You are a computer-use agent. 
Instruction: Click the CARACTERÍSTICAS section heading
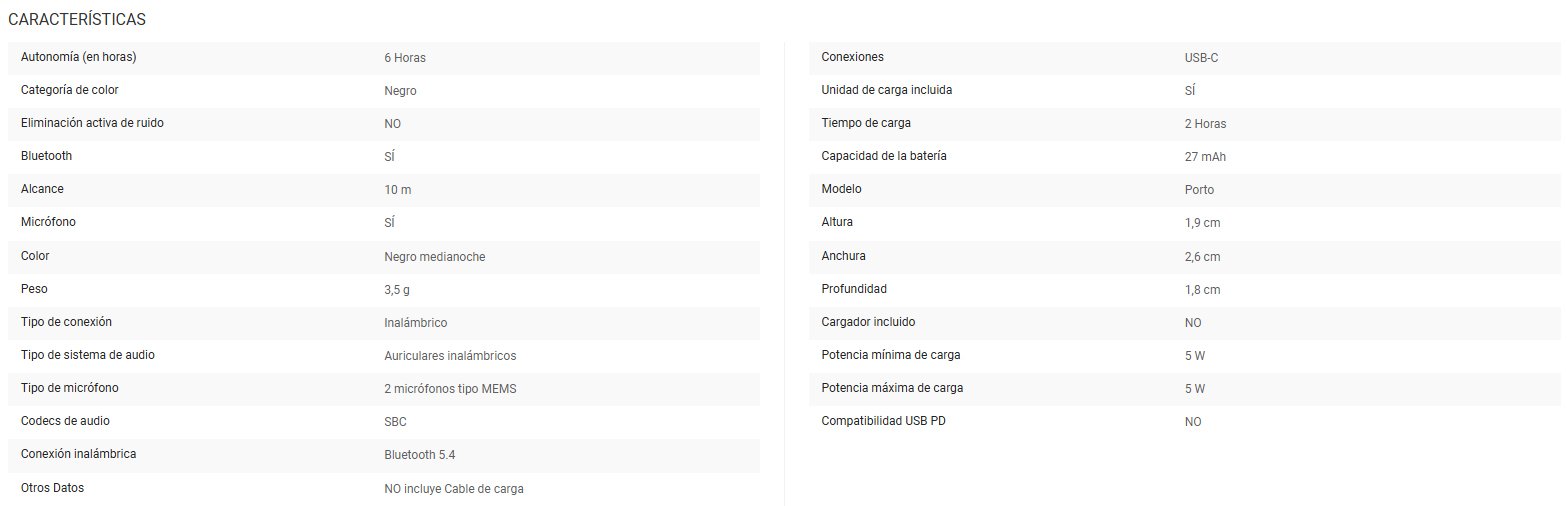[x=77, y=19]
